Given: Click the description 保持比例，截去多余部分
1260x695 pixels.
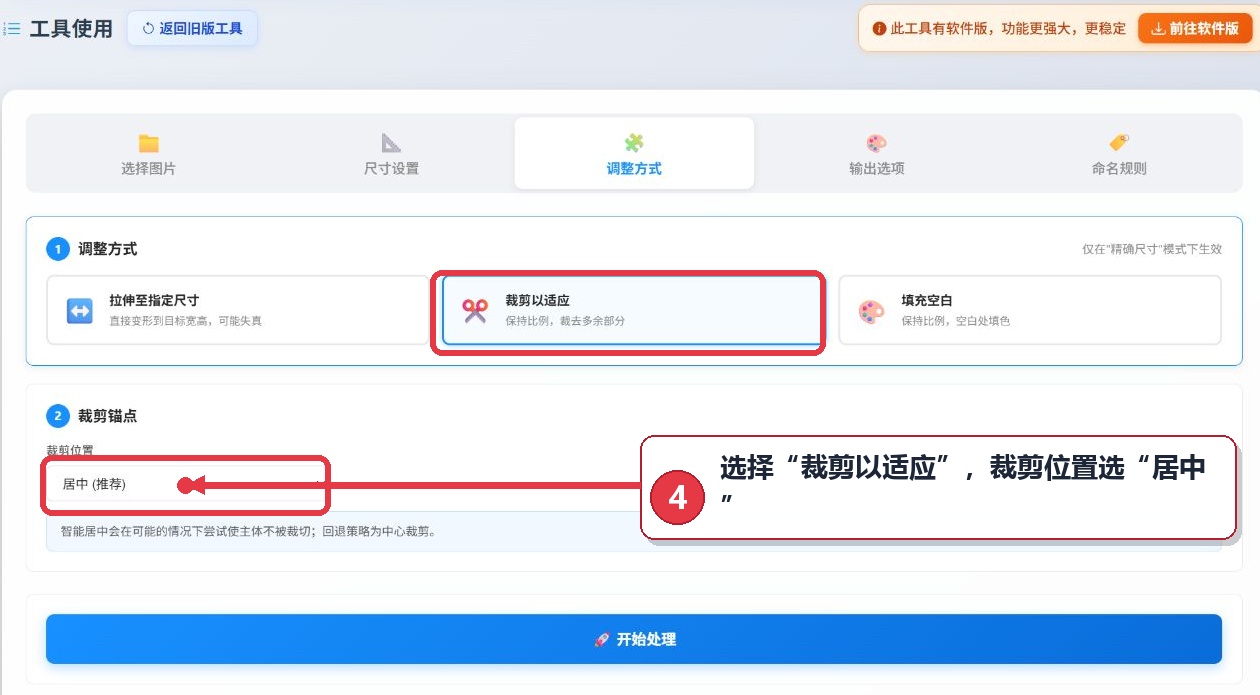Looking at the screenshot, I should (565, 321).
